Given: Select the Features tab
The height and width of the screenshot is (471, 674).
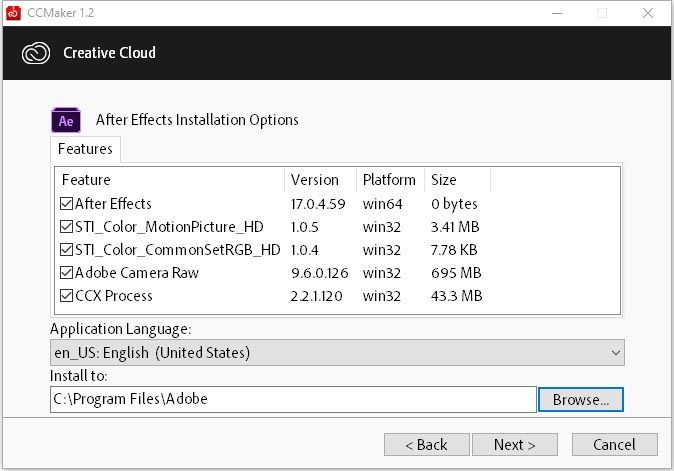Looking at the screenshot, I should (85, 149).
